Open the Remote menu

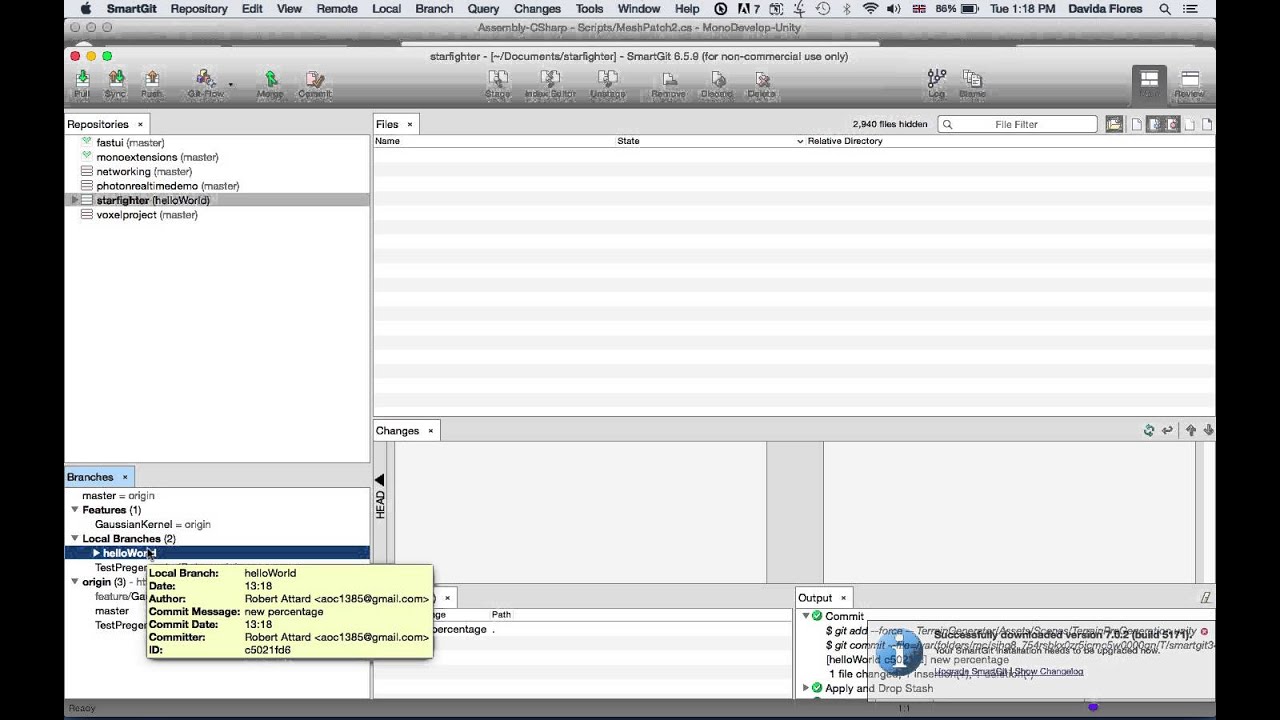(337, 9)
